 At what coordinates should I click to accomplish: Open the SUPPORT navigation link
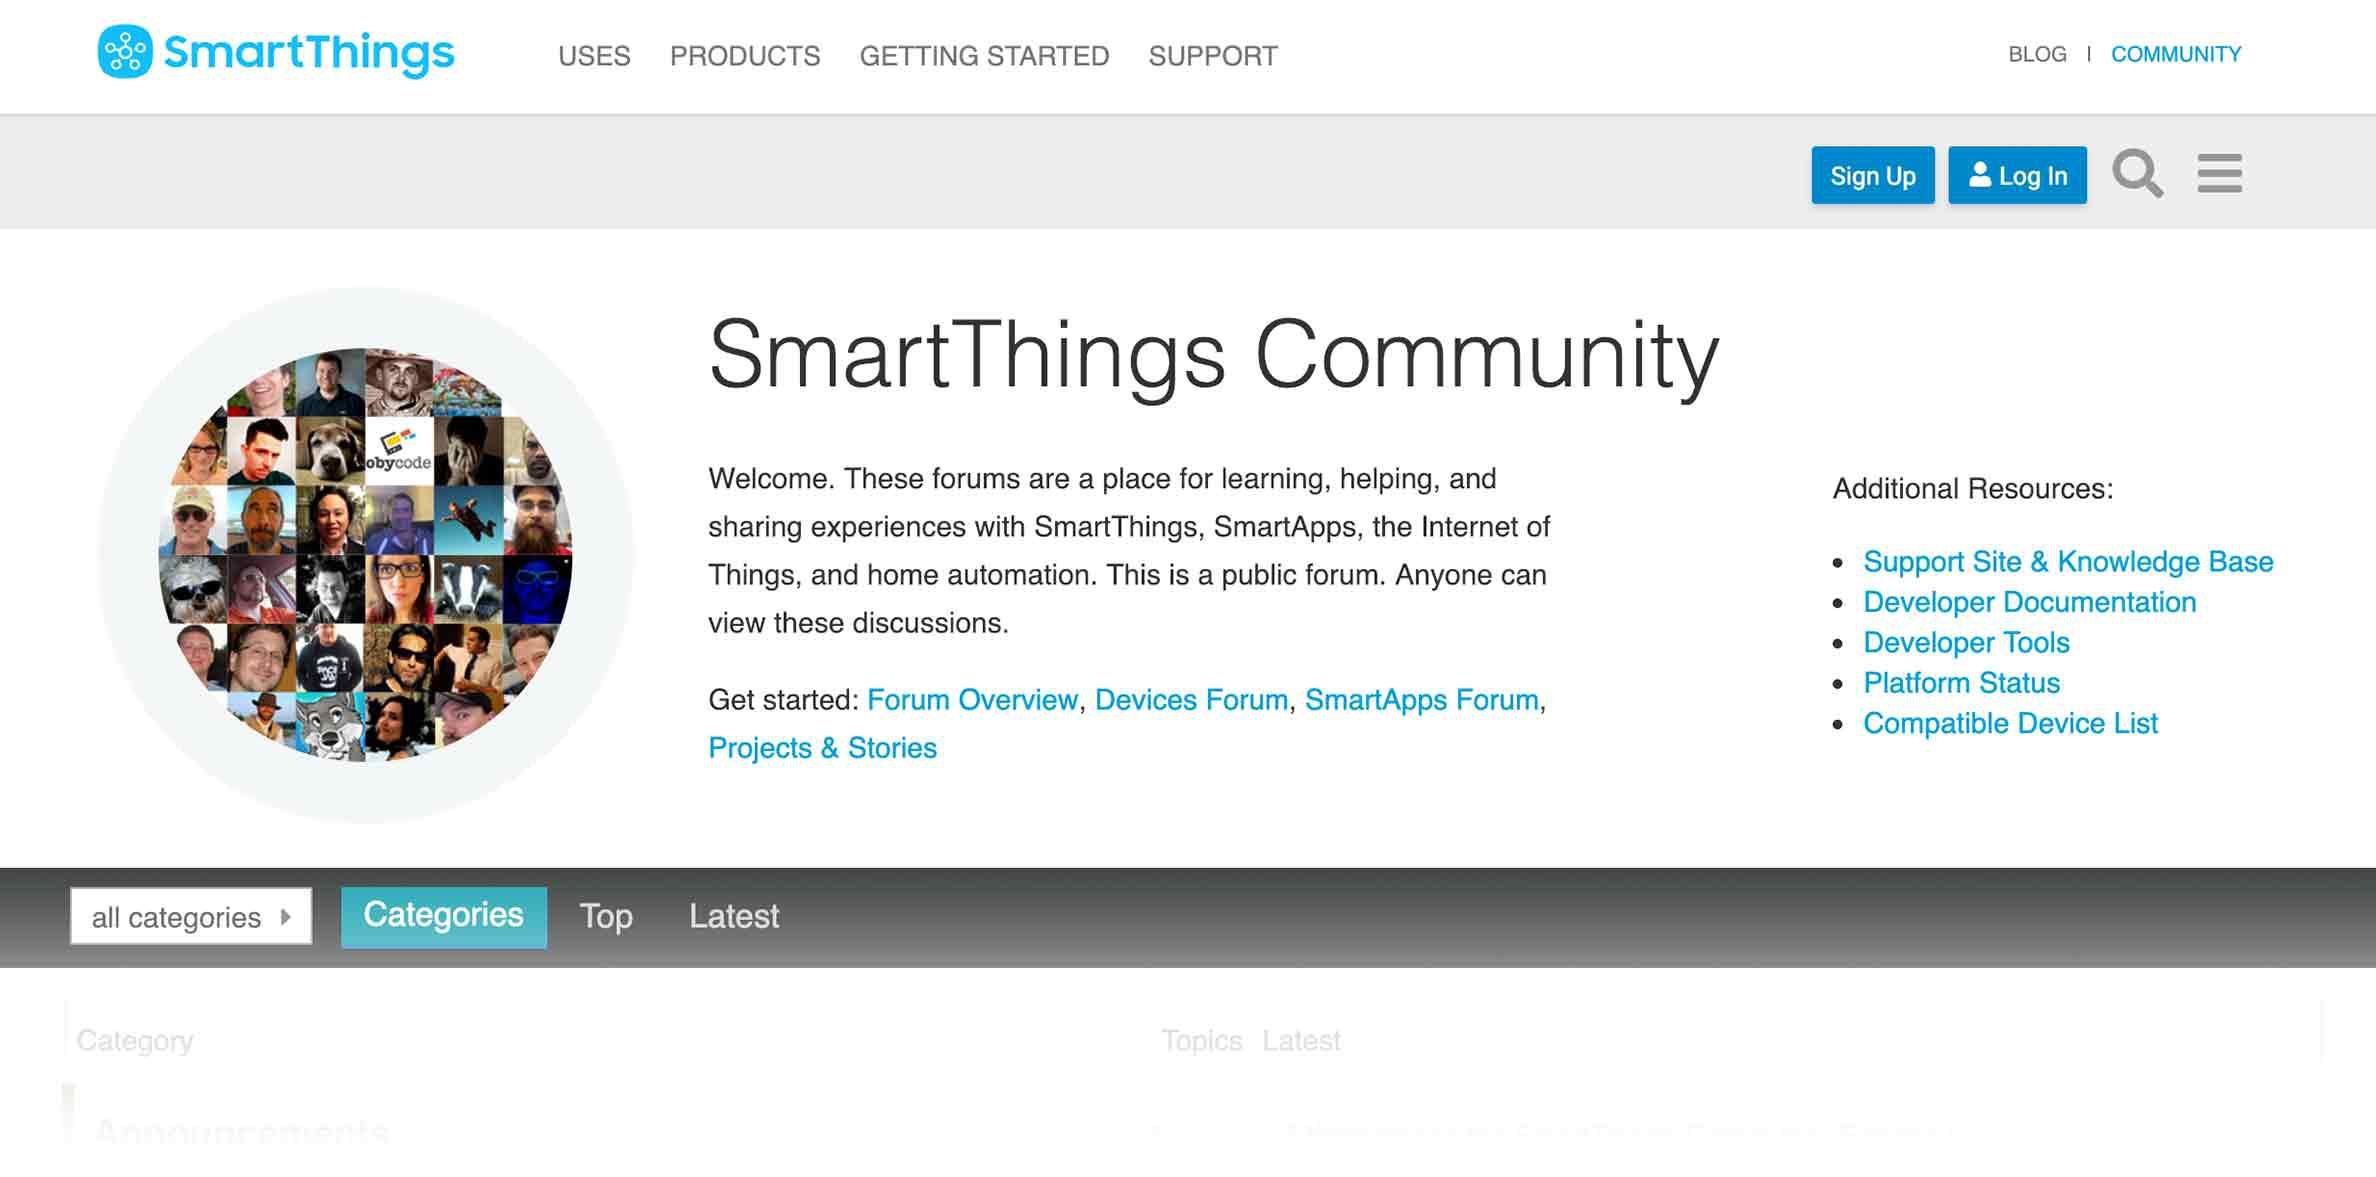pos(1213,56)
